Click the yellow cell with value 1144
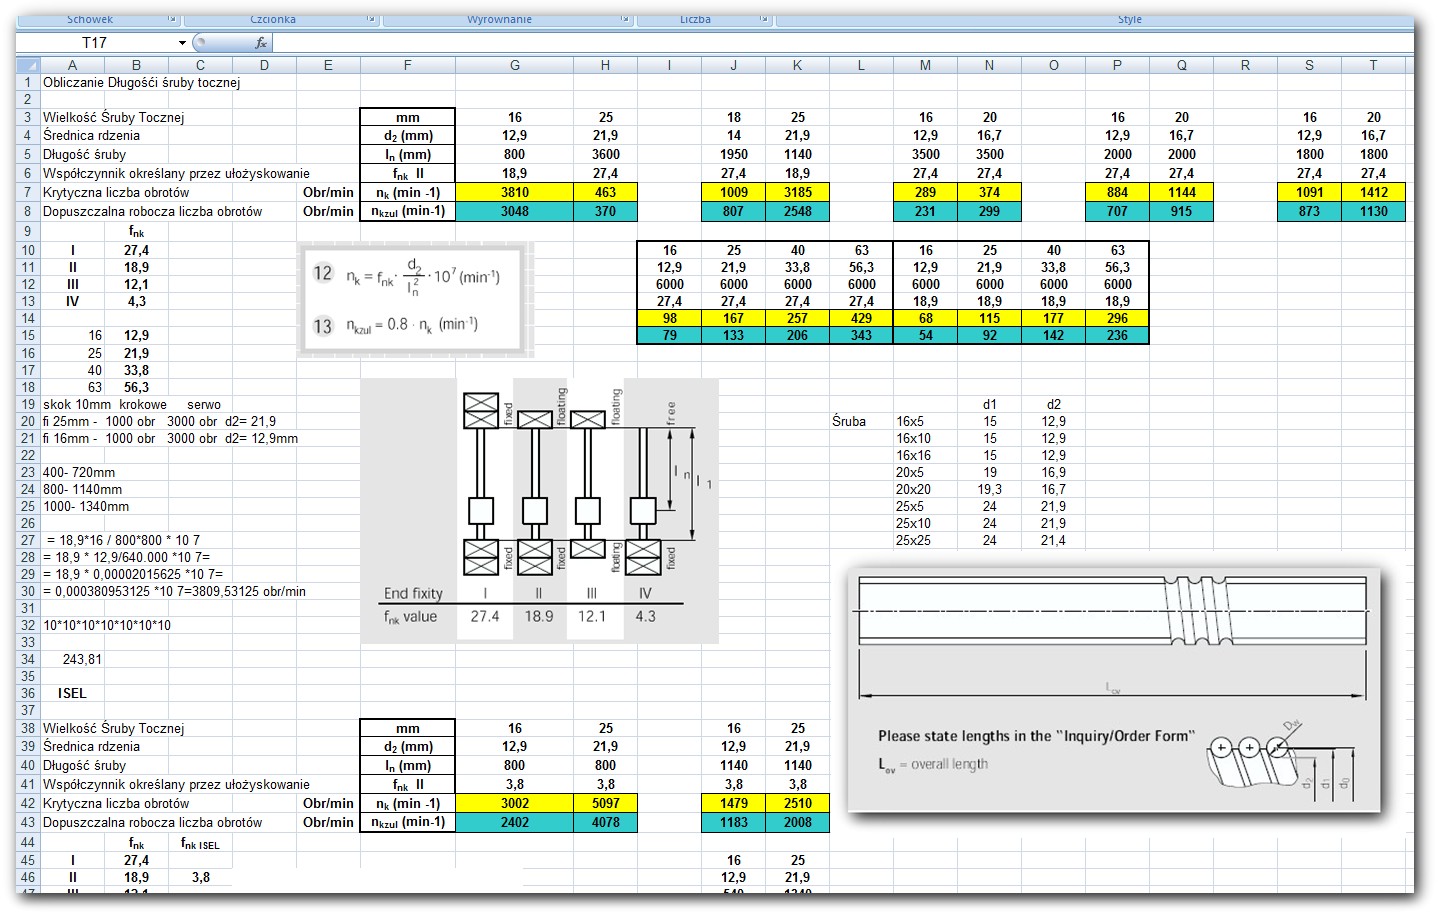 [1181, 192]
